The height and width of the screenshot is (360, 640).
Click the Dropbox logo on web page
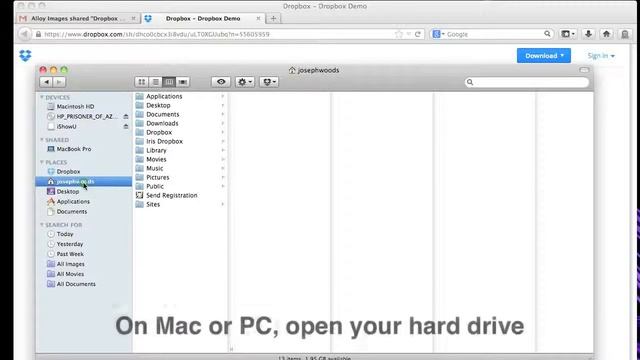(25, 55)
